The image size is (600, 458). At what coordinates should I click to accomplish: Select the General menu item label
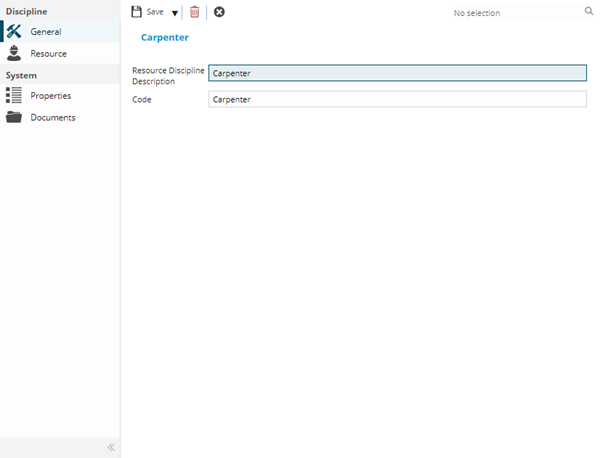tap(46, 32)
